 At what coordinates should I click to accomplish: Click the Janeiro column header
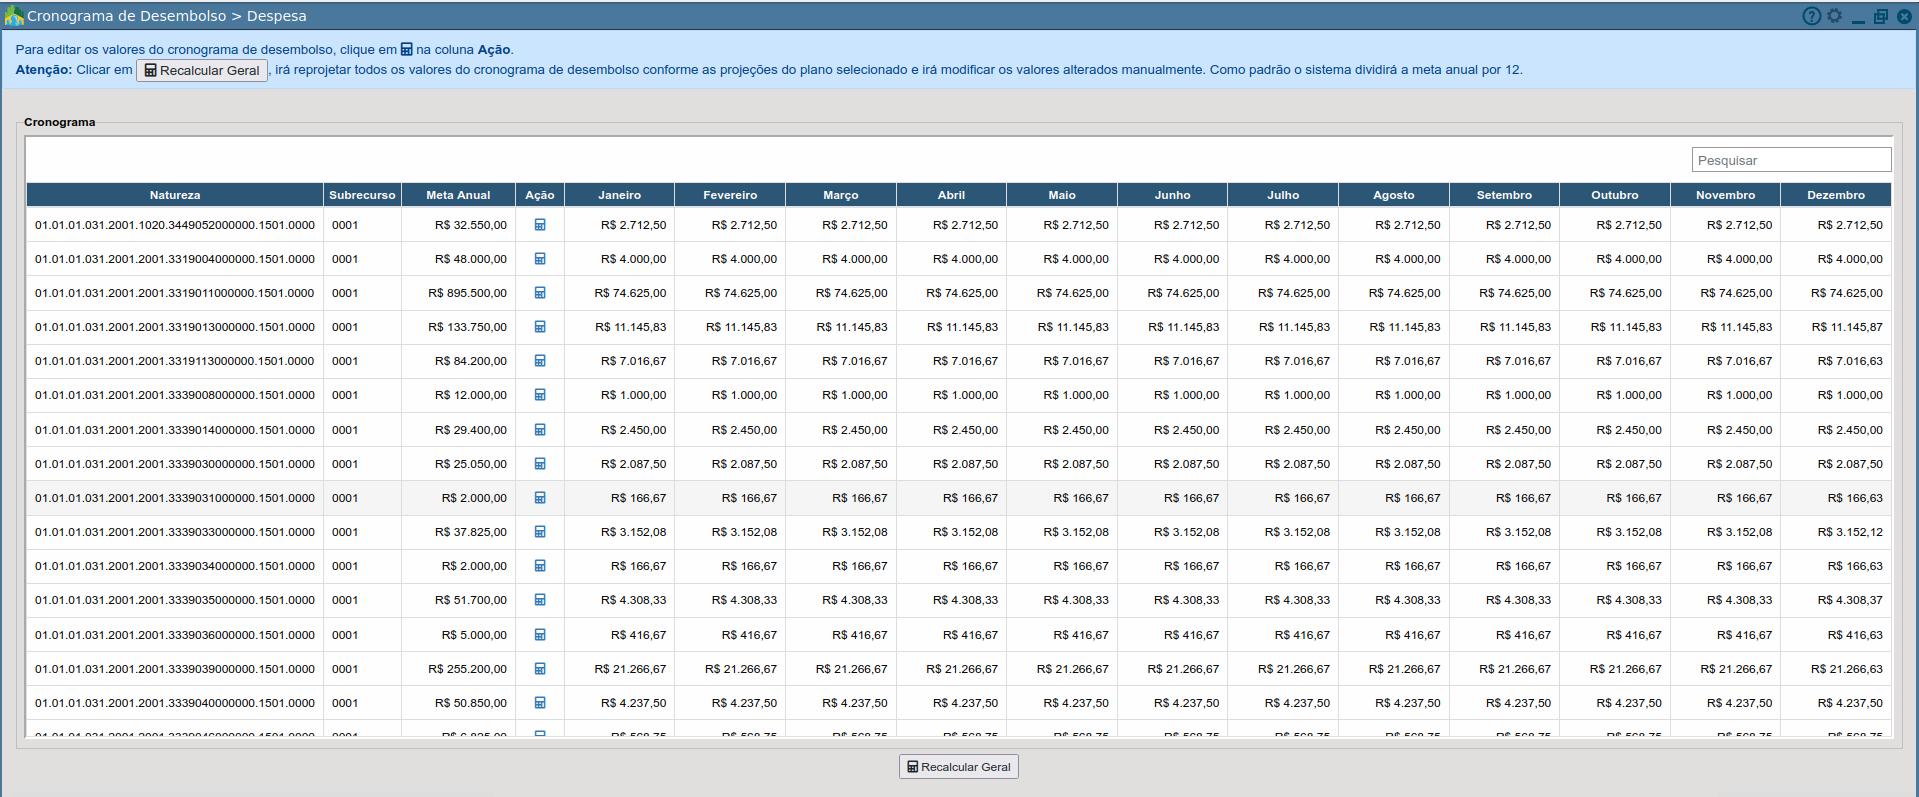click(x=619, y=195)
